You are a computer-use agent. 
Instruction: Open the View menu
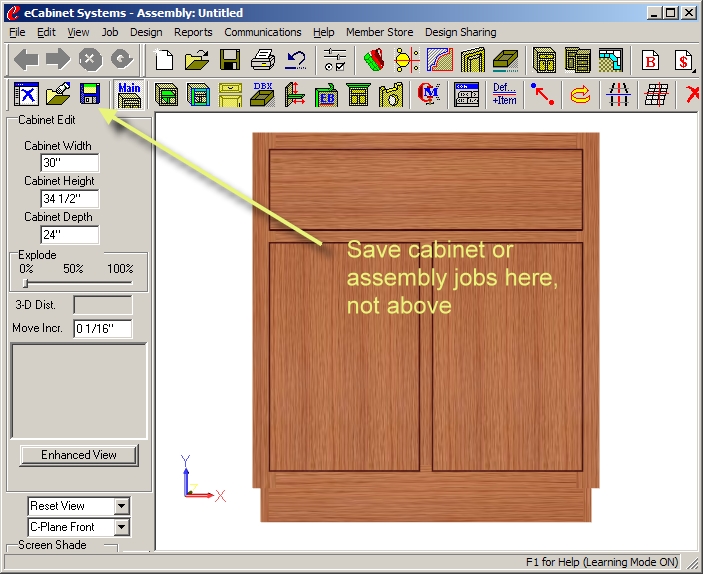[78, 32]
